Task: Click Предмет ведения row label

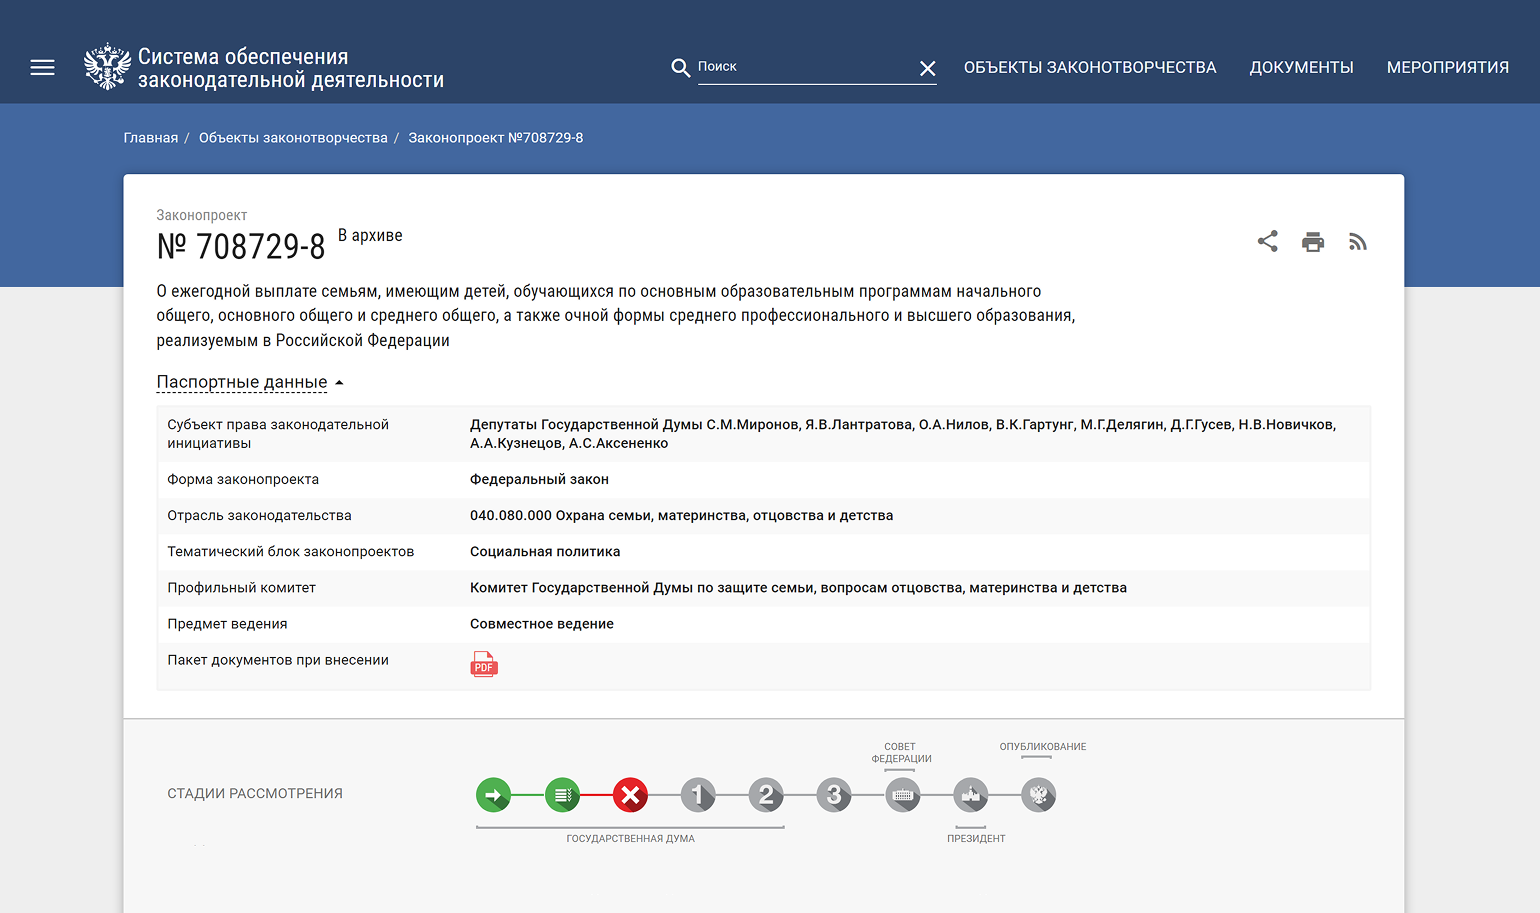Action: pos(227,623)
